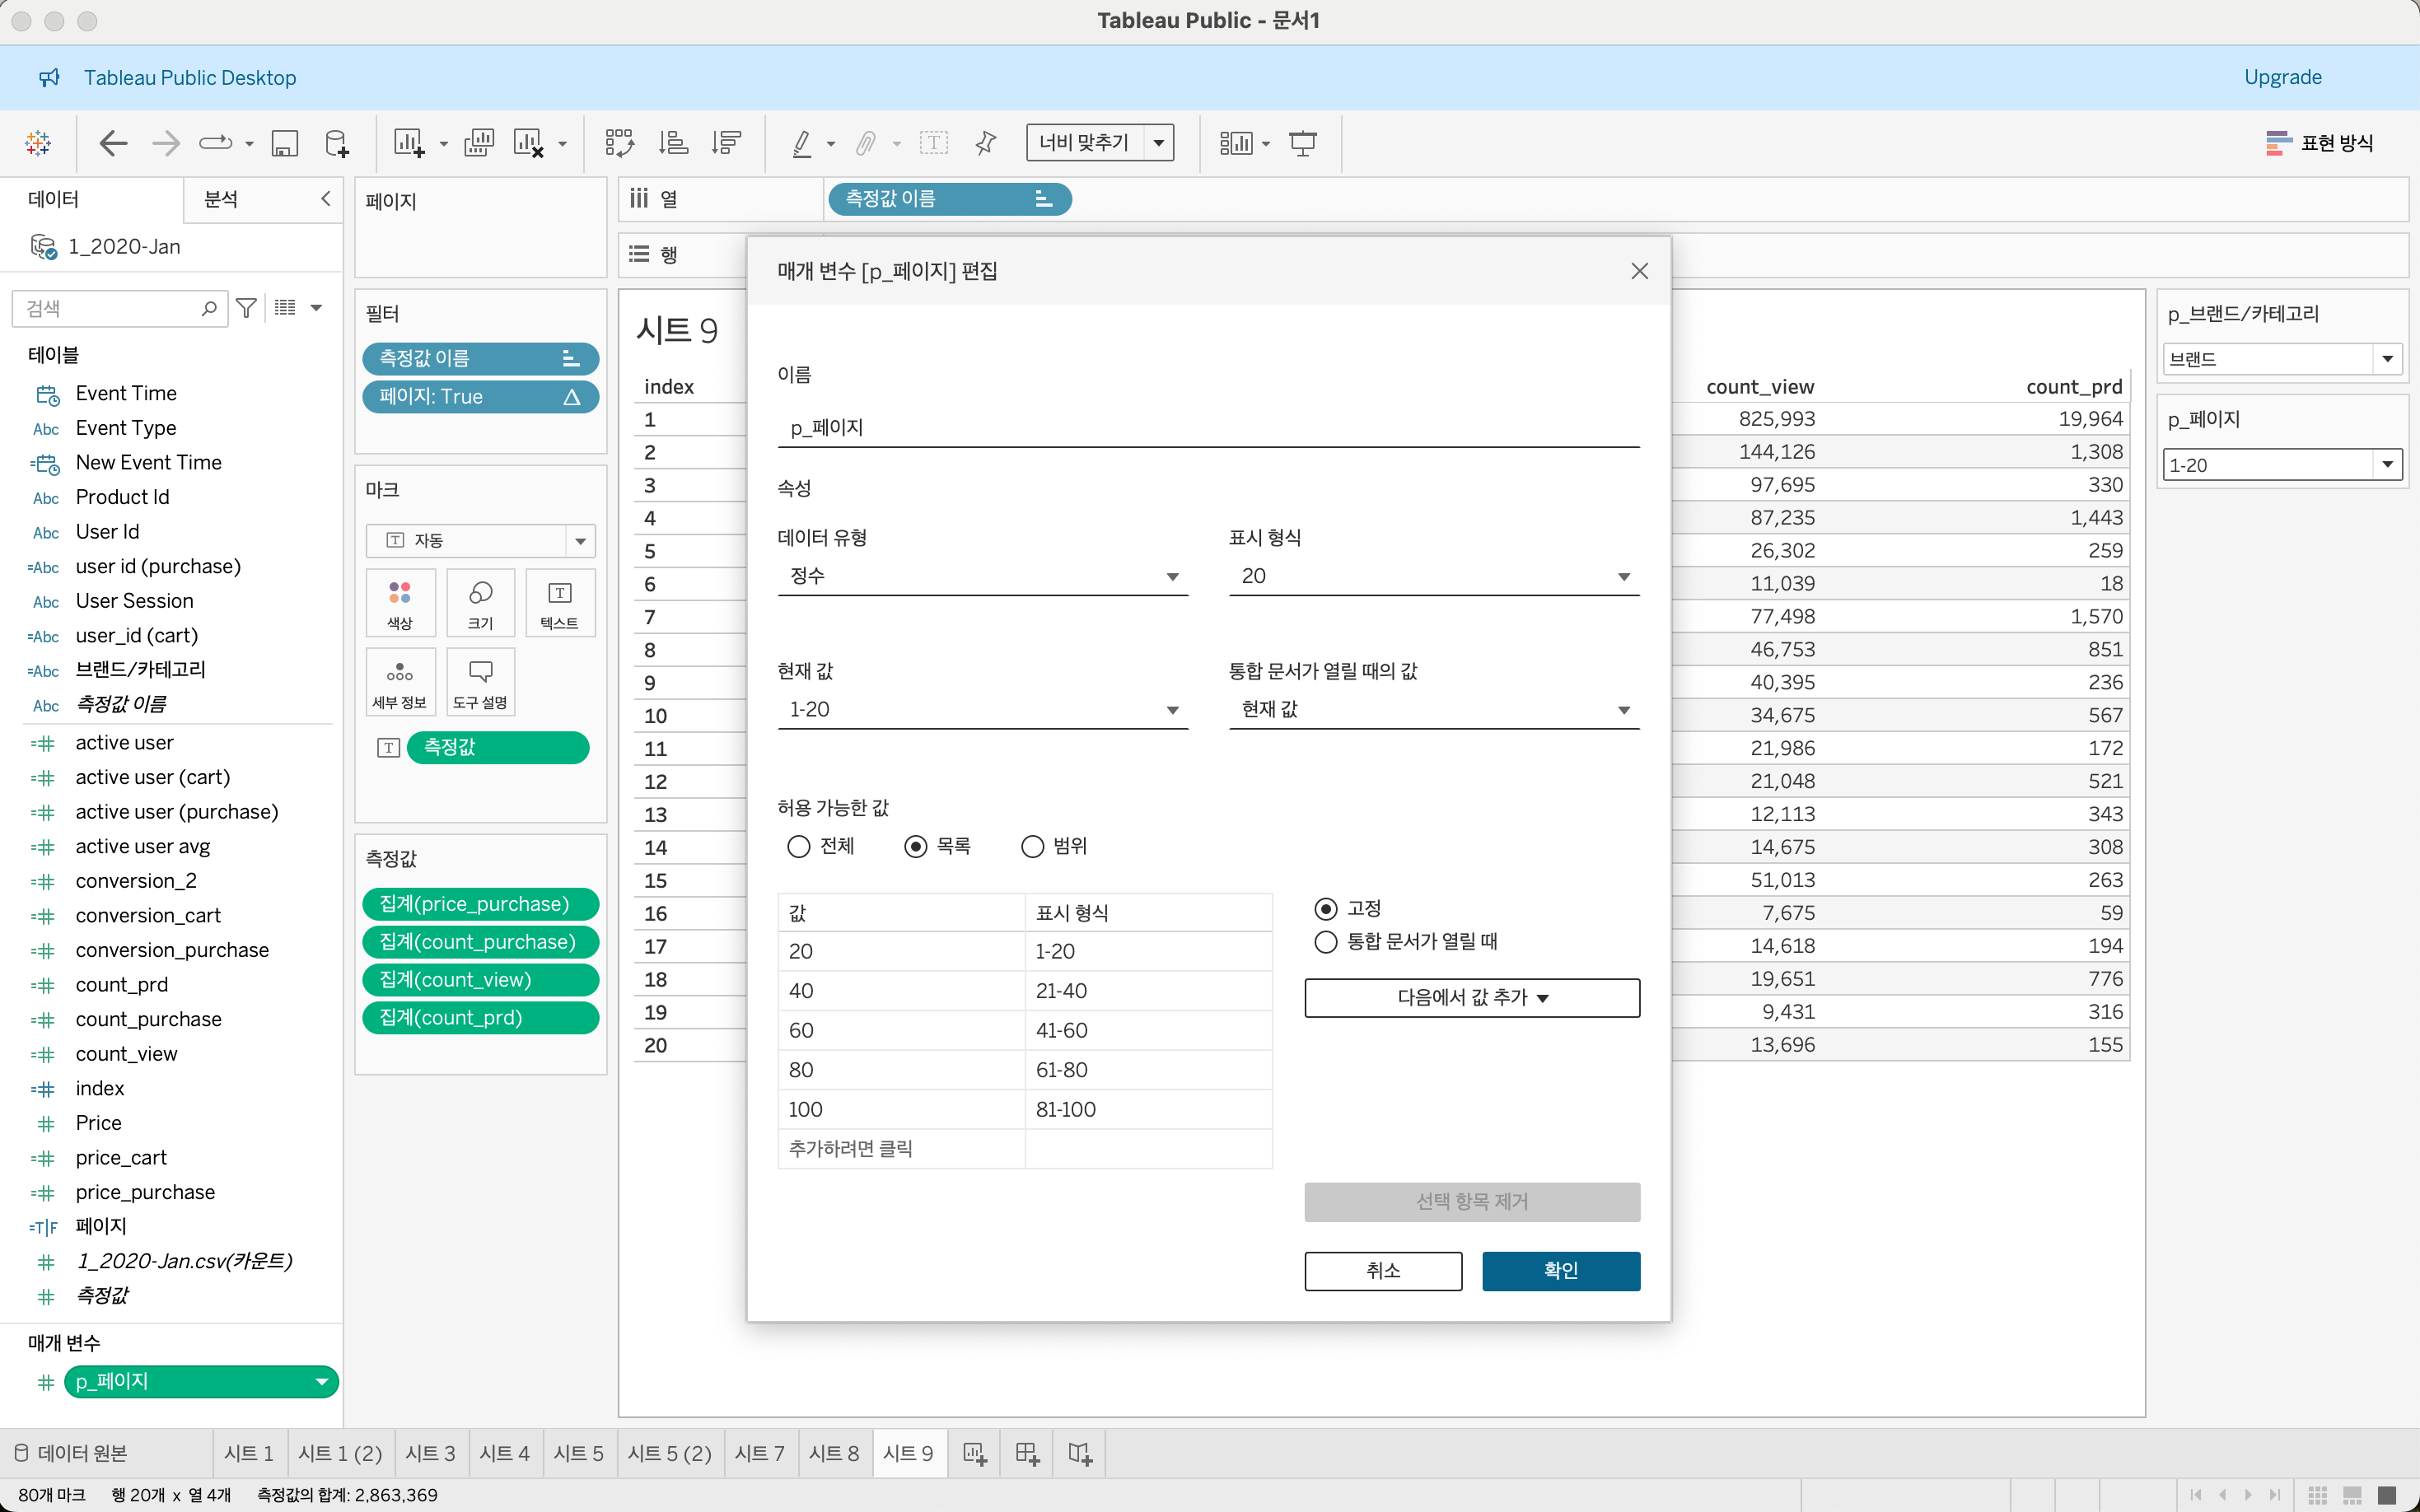Switch to the 시트 5 sheet tab
This screenshot has height=1512, width=2420.
[578, 1453]
